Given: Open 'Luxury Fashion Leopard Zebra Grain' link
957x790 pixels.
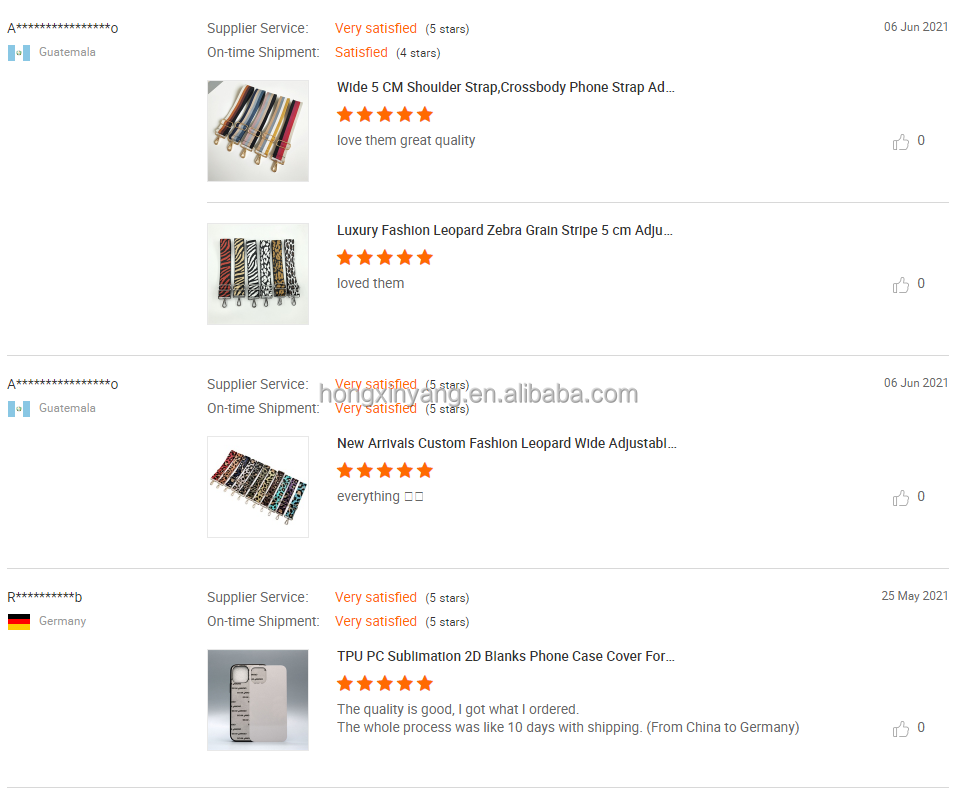Looking at the screenshot, I should click(x=505, y=230).
